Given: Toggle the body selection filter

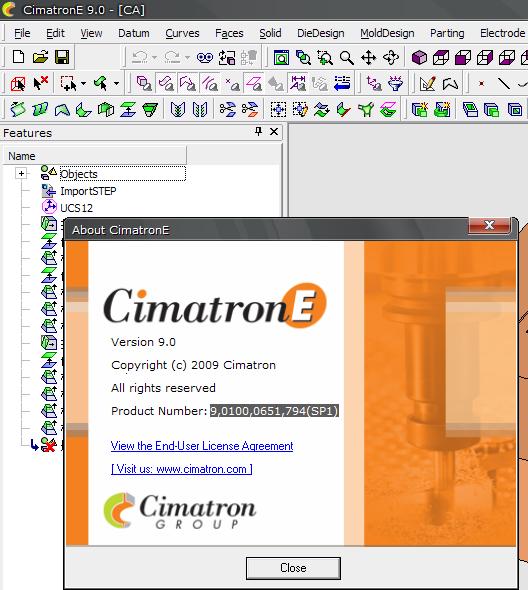Looking at the screenshot, I should tap(144, 84).
